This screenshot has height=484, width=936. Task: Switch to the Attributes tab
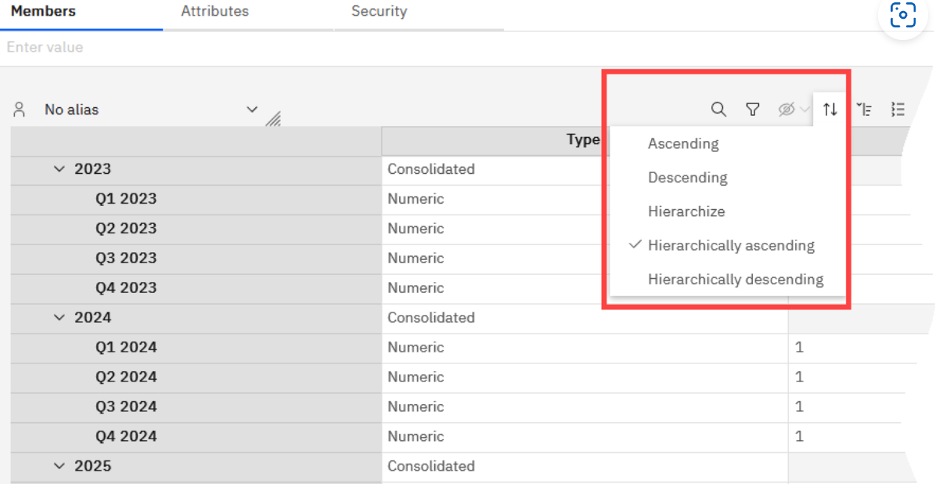point(215,11)
